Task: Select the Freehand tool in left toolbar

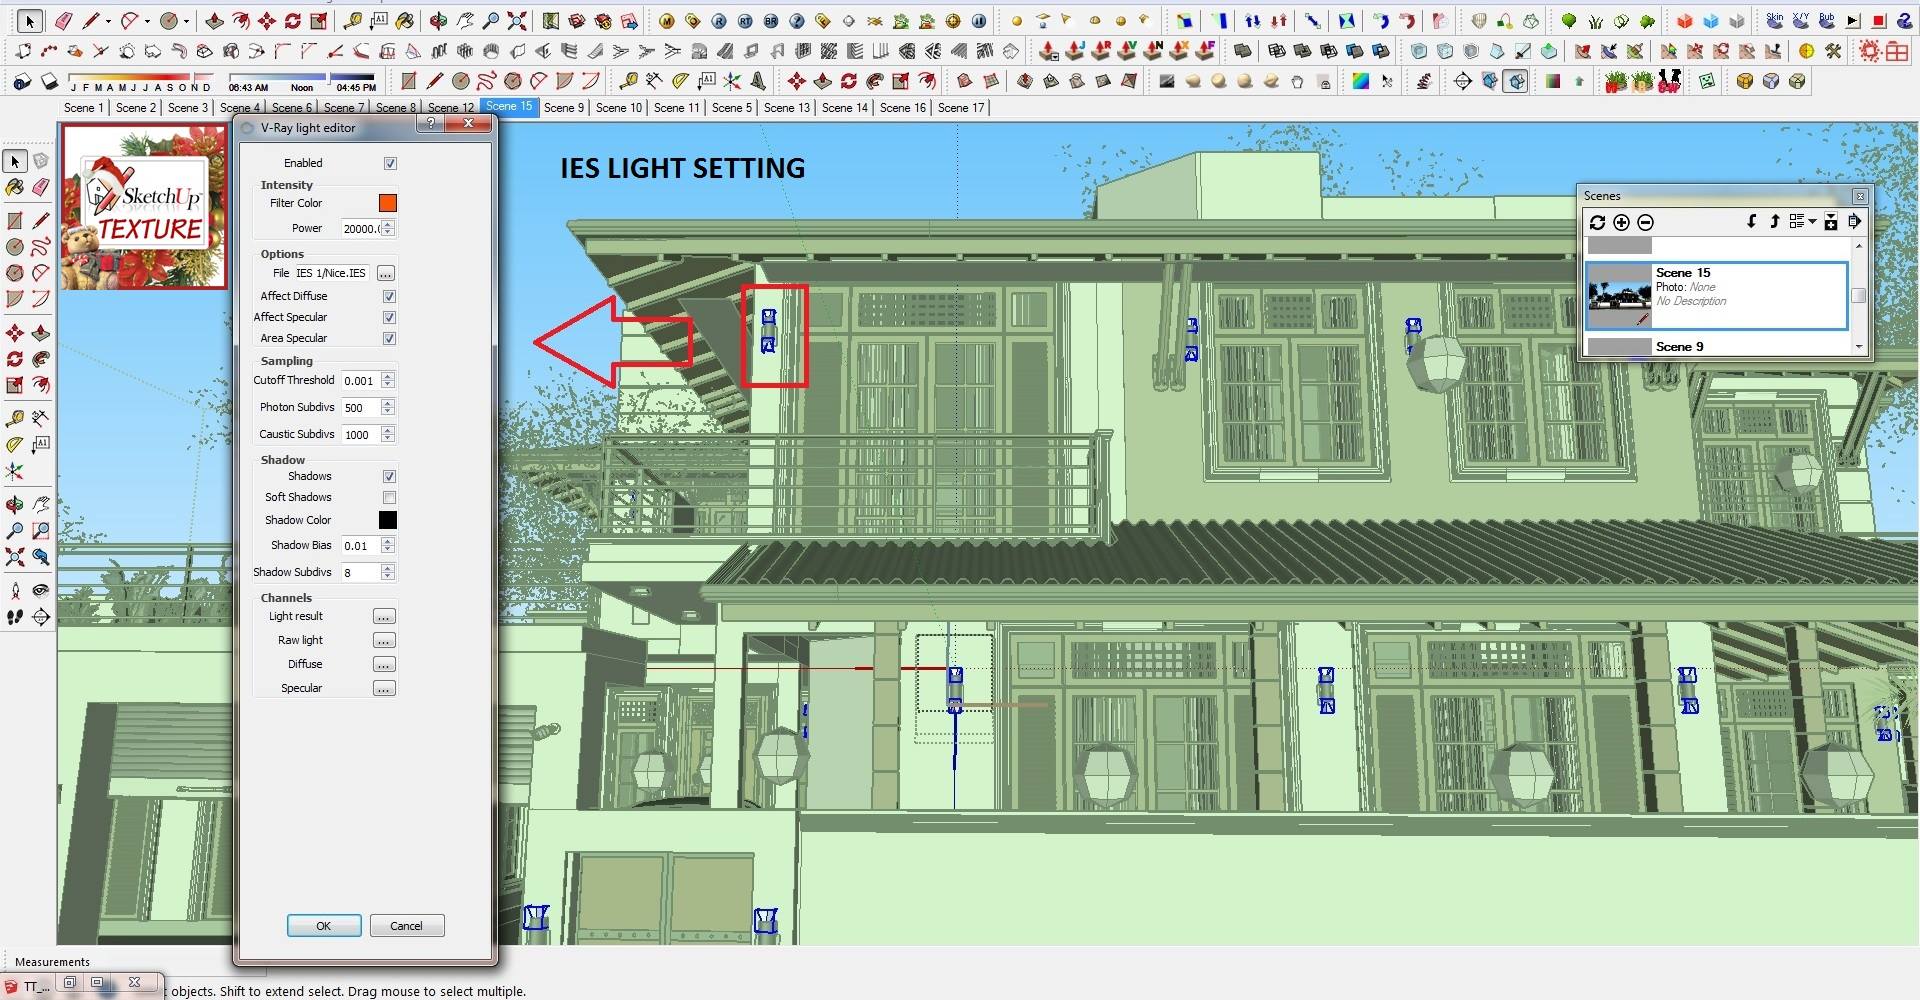Action: pyautogui.click(x=41, y=246)
